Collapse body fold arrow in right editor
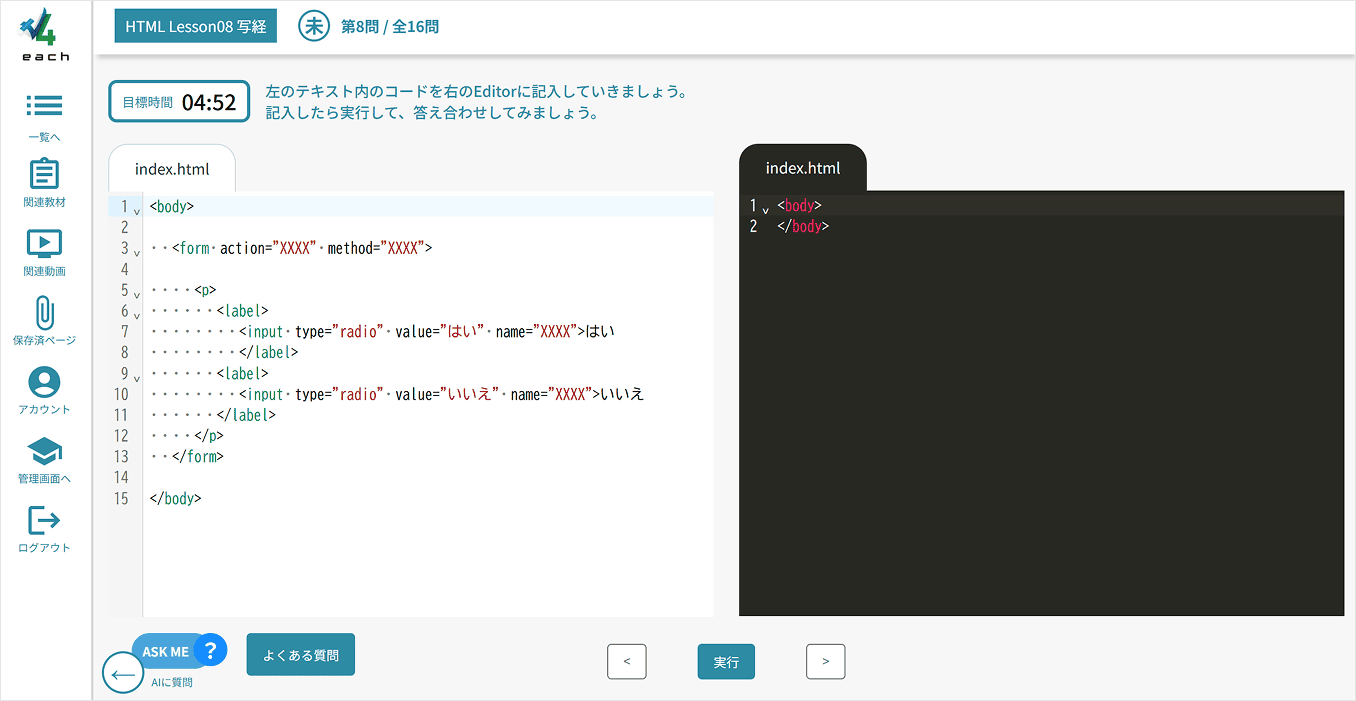The height and width of the screenshot is (701, 1356). (766, 210)
